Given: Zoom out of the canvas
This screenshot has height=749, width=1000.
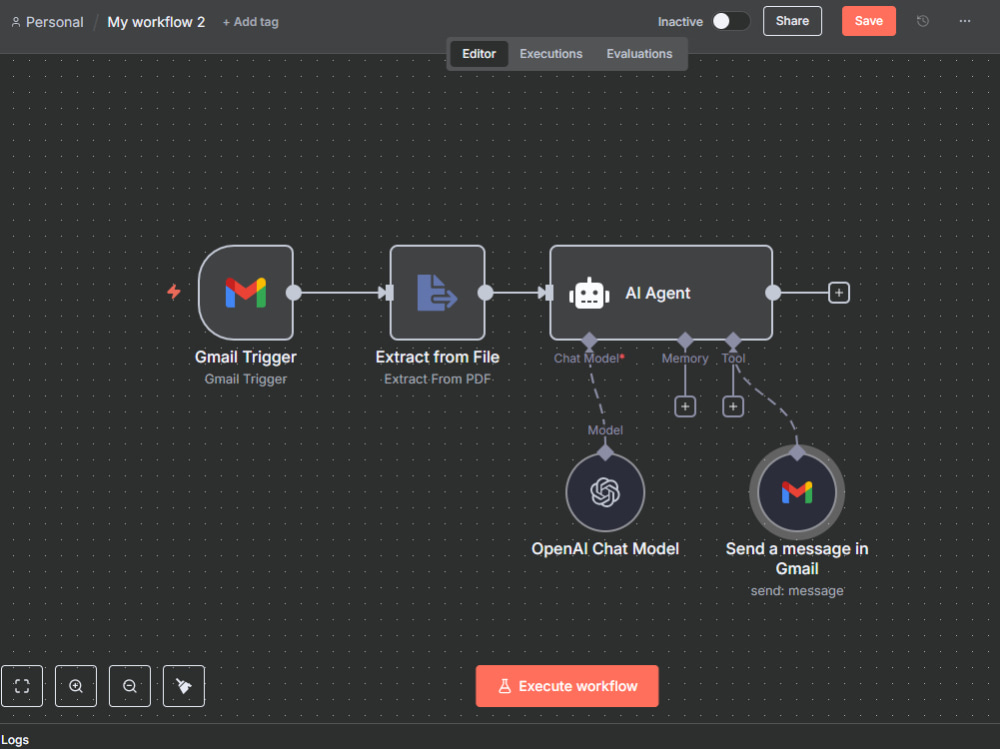Looking at the screenshot, I should point(130,686).
